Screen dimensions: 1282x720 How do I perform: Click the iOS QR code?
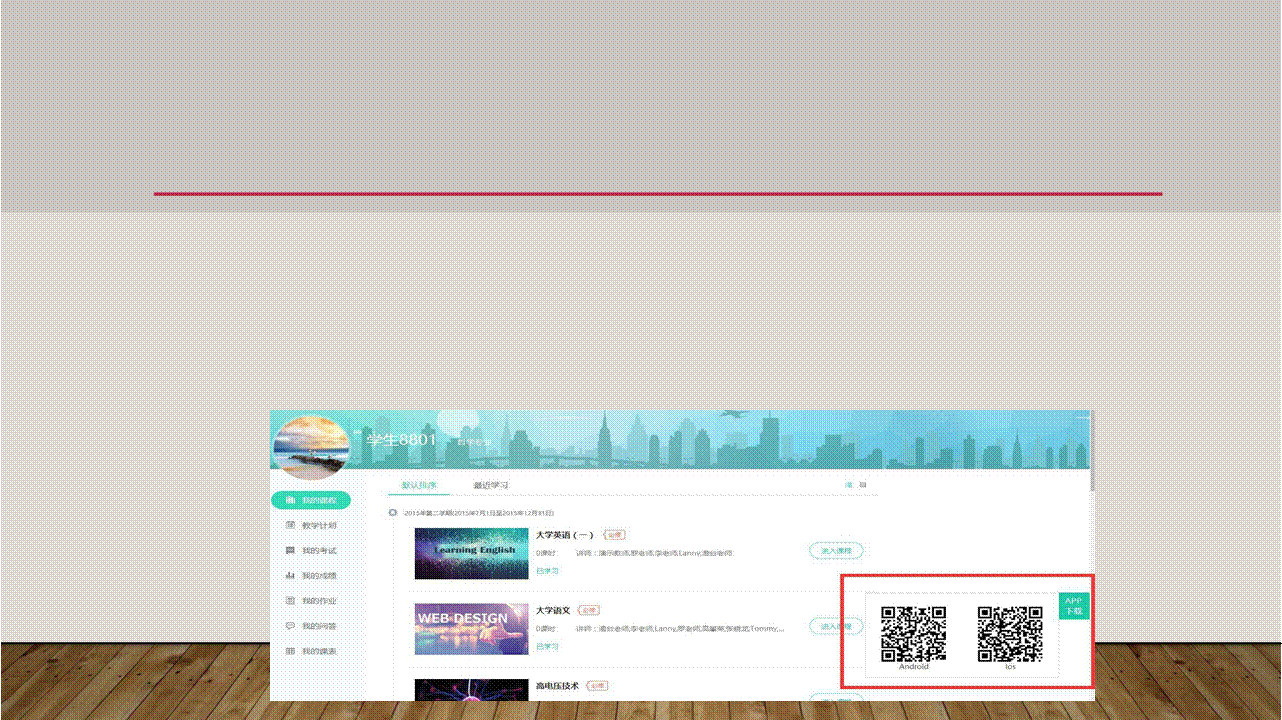pos(1010,633)
